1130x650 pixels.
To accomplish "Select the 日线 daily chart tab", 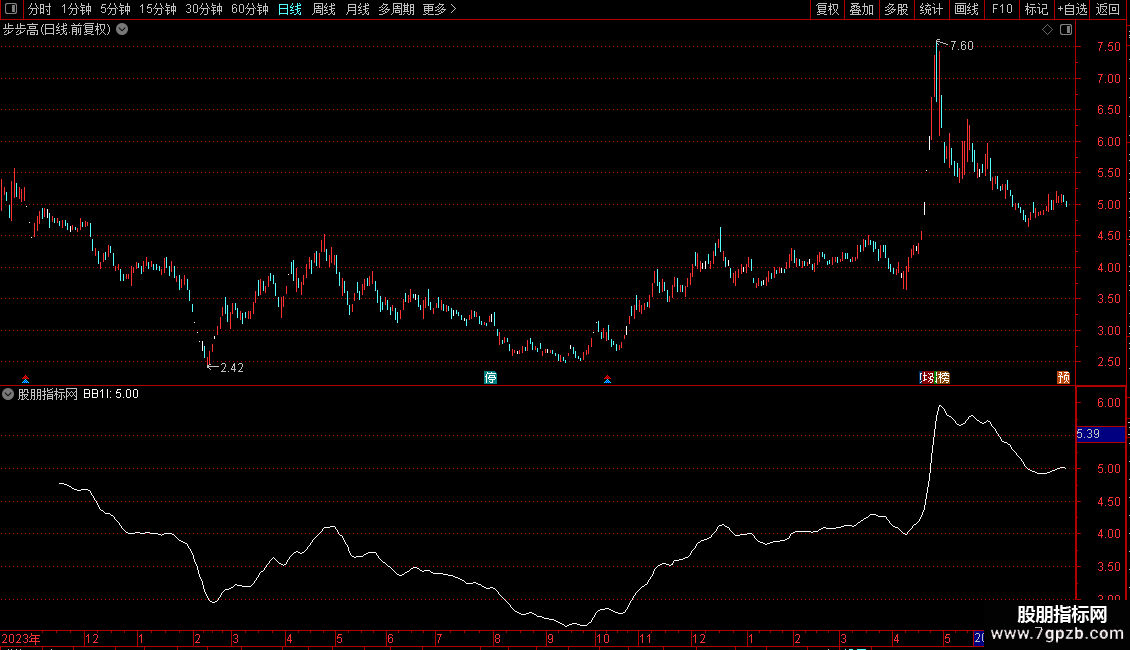I will pyautogui.click(x=290, y=9).
